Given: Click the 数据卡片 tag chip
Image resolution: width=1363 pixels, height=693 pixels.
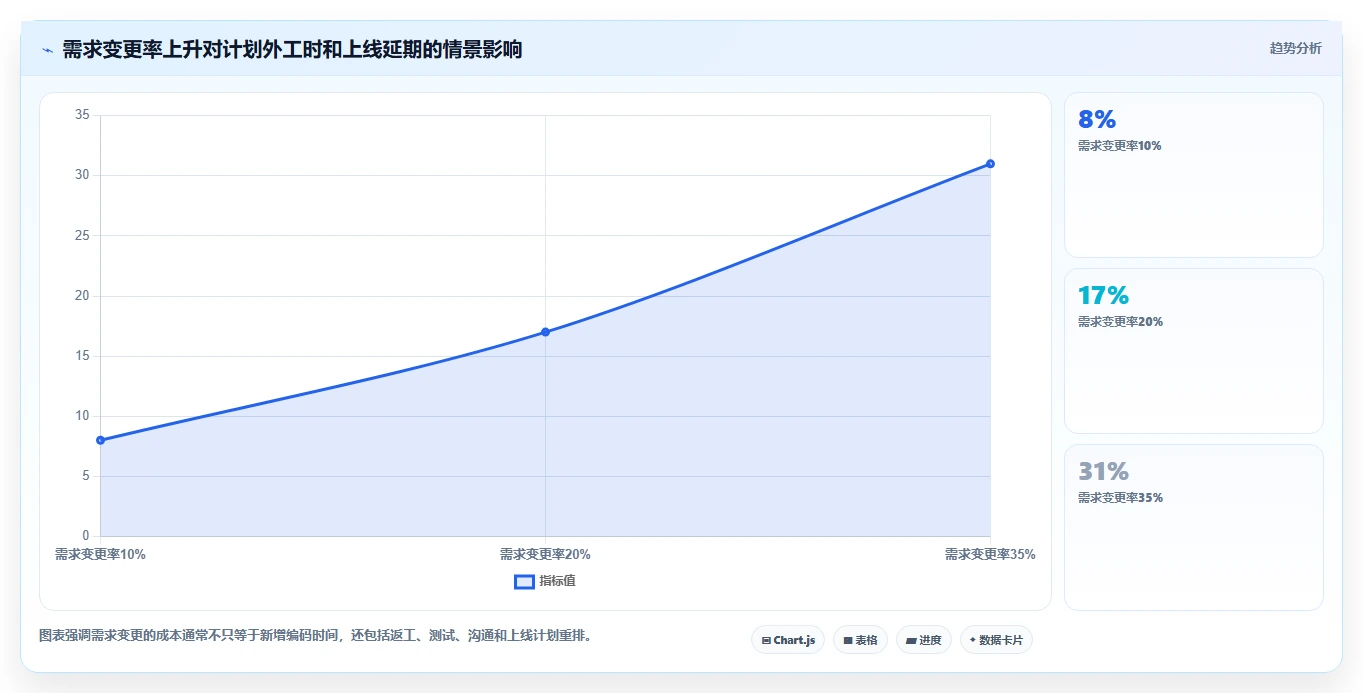Looking at the screenshot, I should coord(996,640).
